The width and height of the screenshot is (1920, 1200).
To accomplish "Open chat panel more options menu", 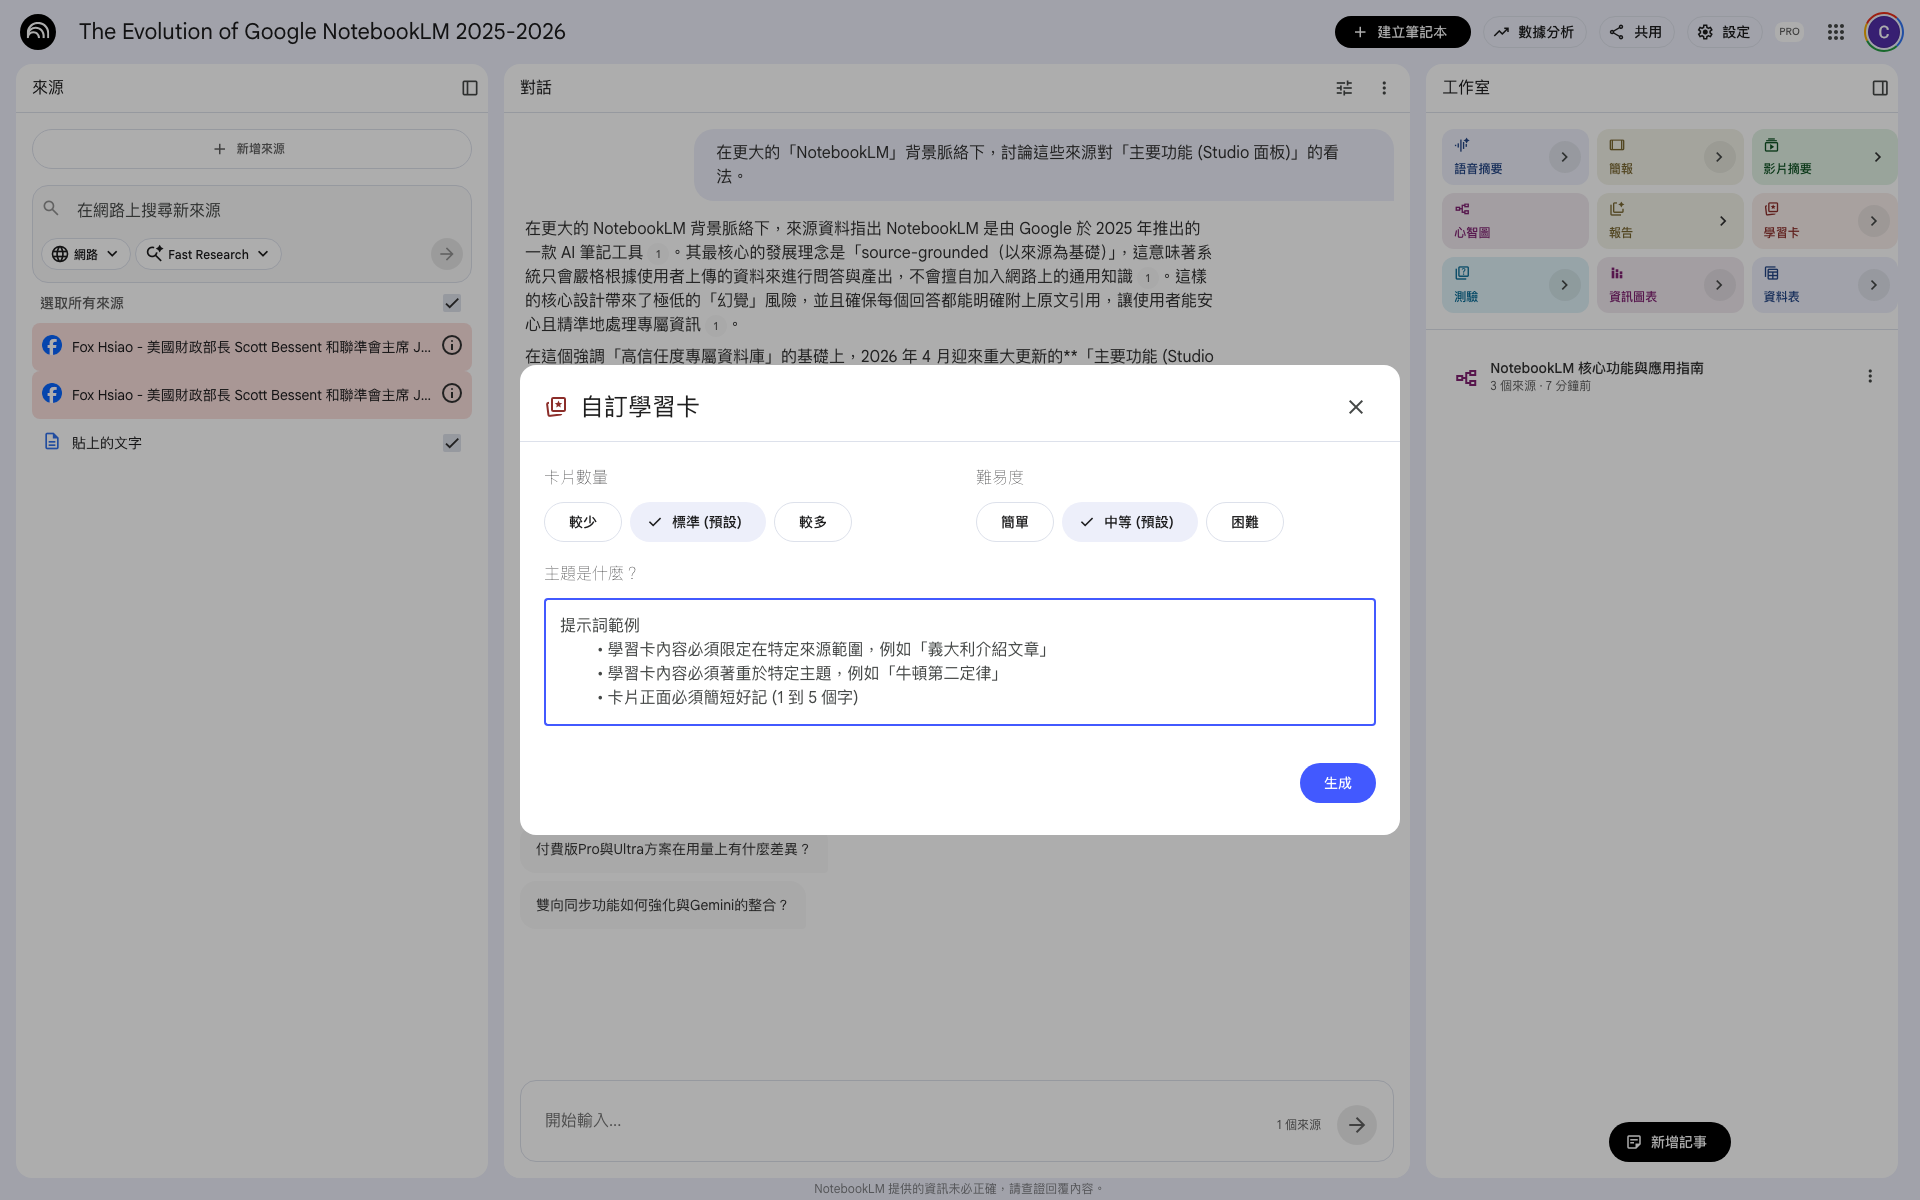I will click(1384, 88).
